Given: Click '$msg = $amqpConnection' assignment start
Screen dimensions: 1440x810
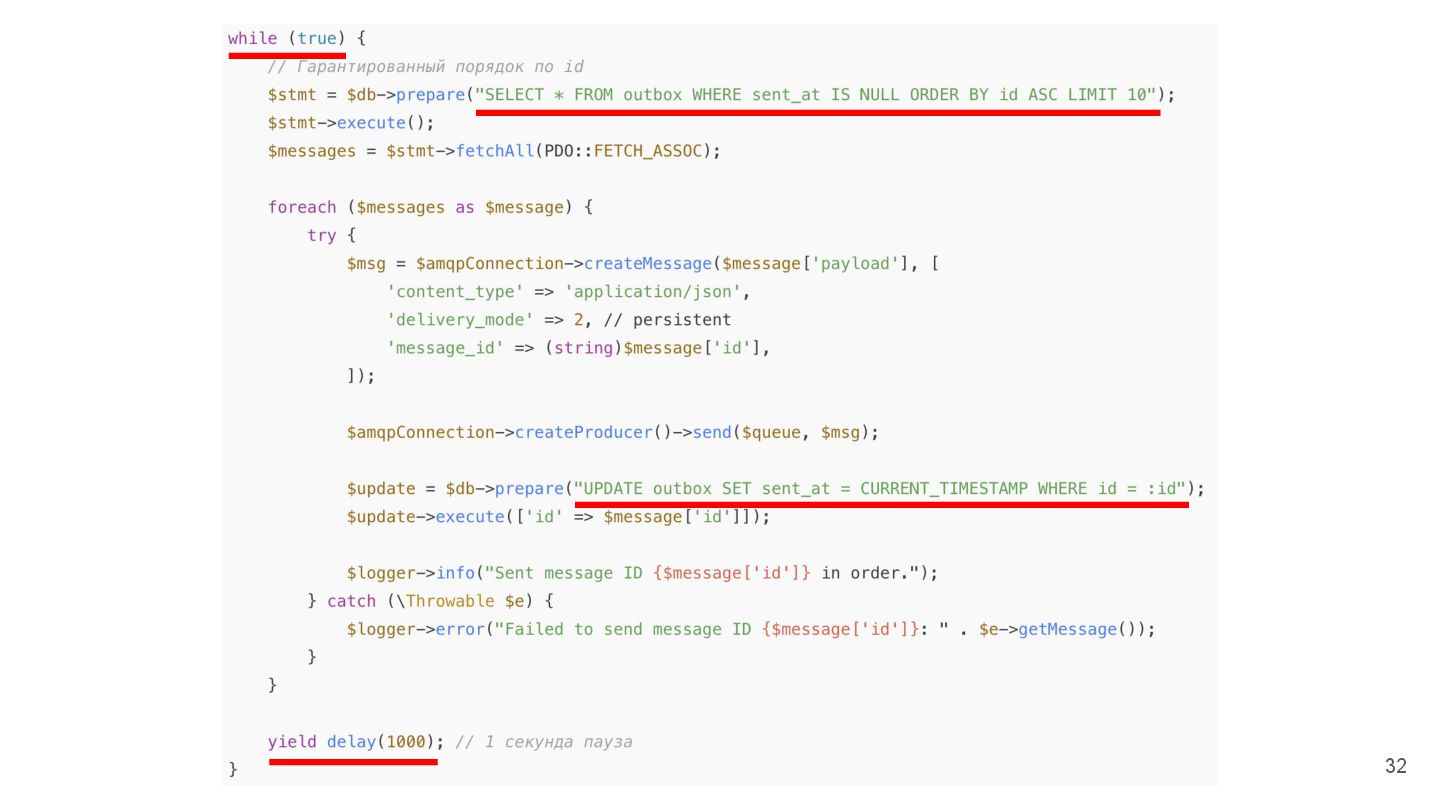Looking at the screenshot, I should pyautogui.click(x=455, y=264).
